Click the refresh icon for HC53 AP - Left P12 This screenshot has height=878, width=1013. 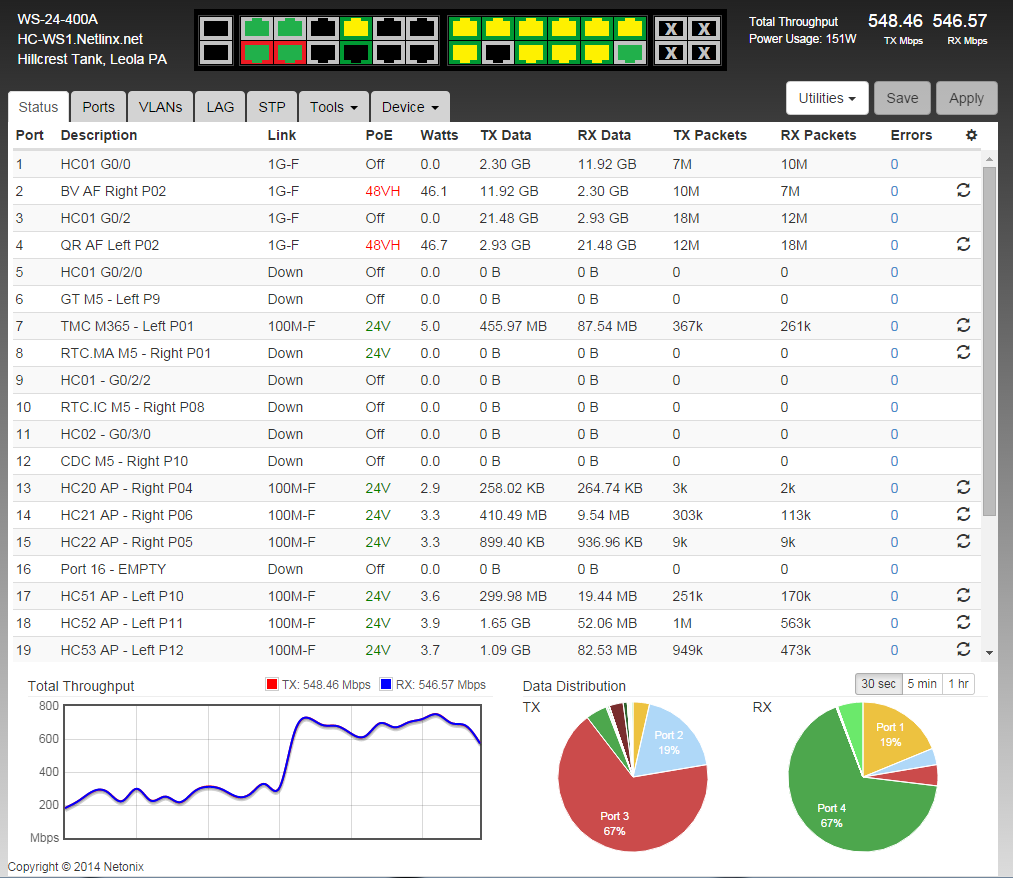click(x=963, y=649)
